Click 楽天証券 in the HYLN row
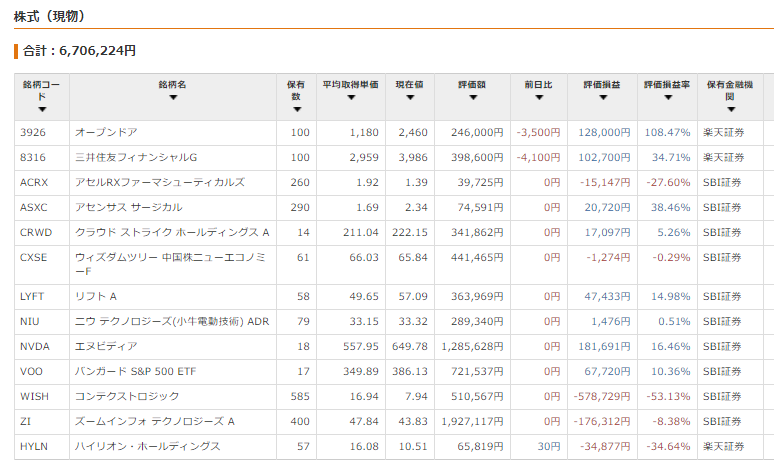Viewport: 774px width, 474px height. tap(723, 447)
